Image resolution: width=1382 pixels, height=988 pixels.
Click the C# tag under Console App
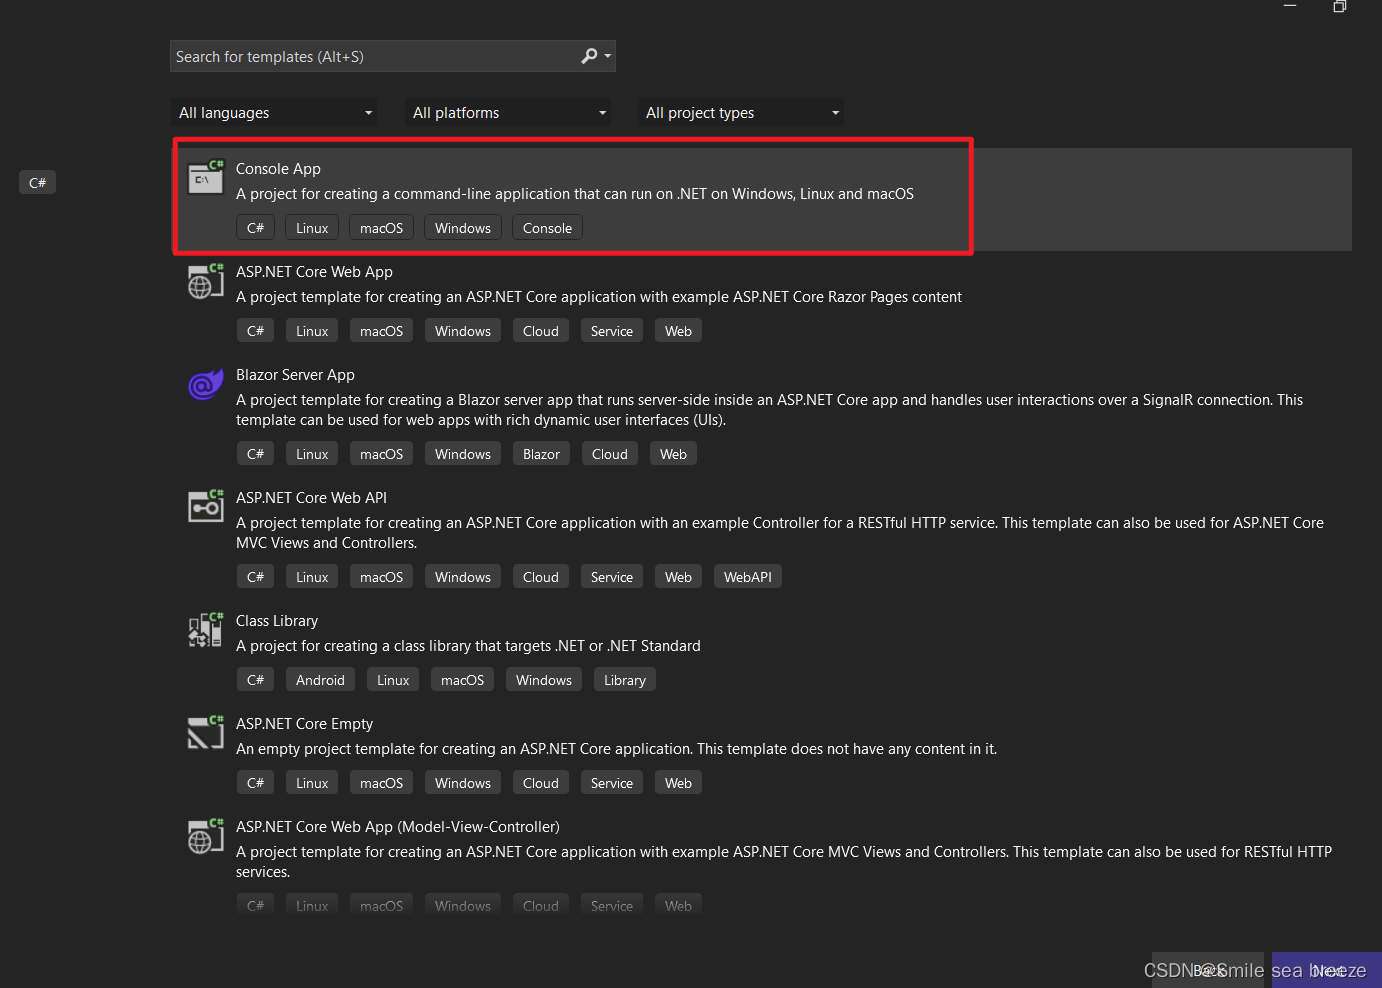255,228
